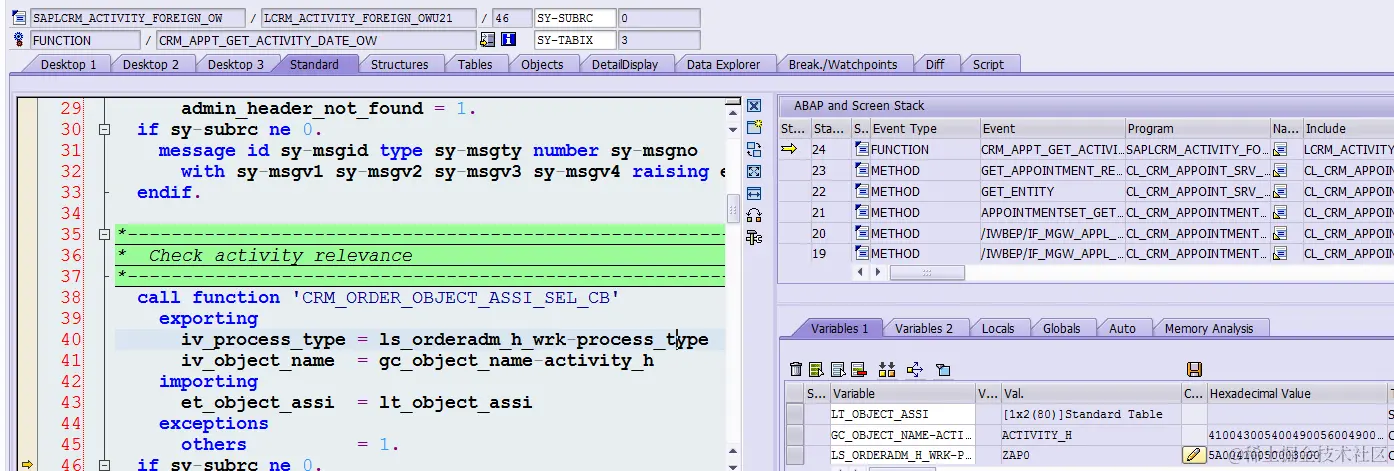Click the program icon left of SAPLCRM_ACTIVITY_FOREIGN_OW
The width and height of the screenshot is (1394, 471).
click(19, 18)
